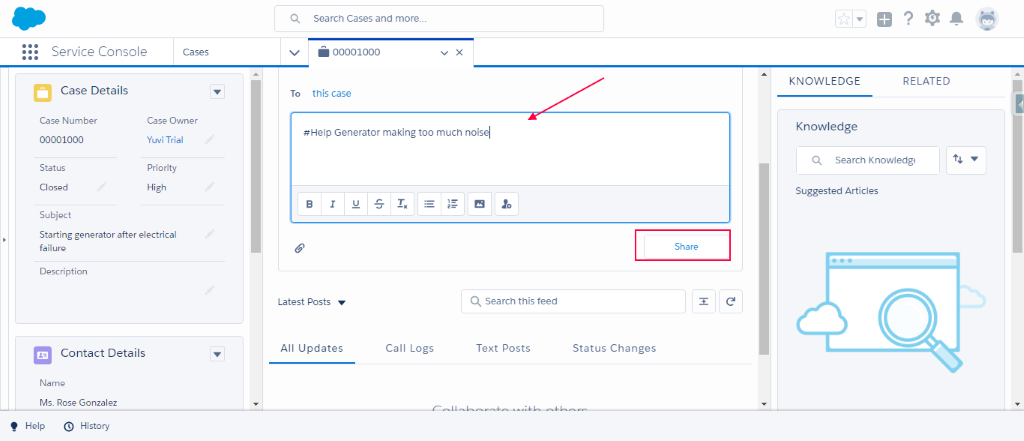Image resolution: width=1024 pixels, height=441 pixels.
Task: Open the Setup gear icon
Action: tap(932, 18)
